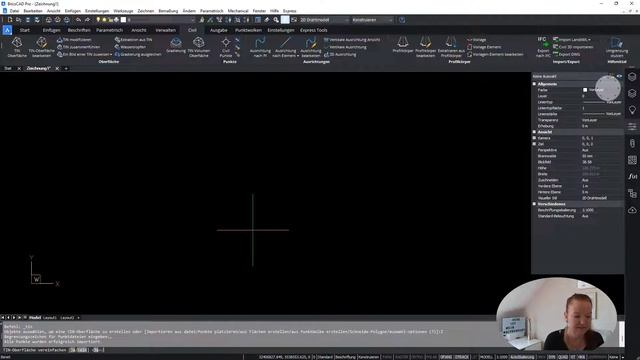Close the Zeichnung1 document tab
640x360 pixels.
[x=57, y=69]
